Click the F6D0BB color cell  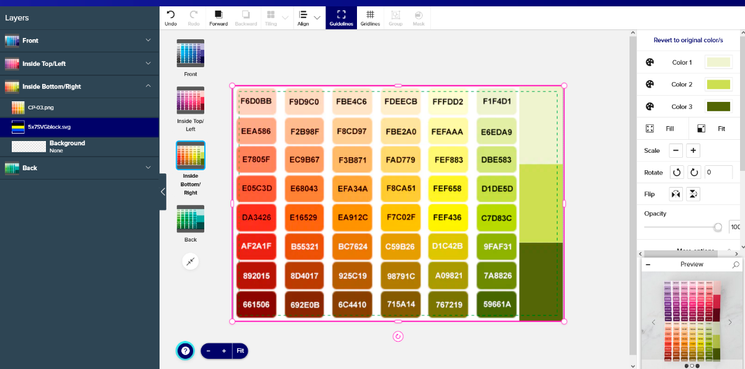tap(256, 101)
